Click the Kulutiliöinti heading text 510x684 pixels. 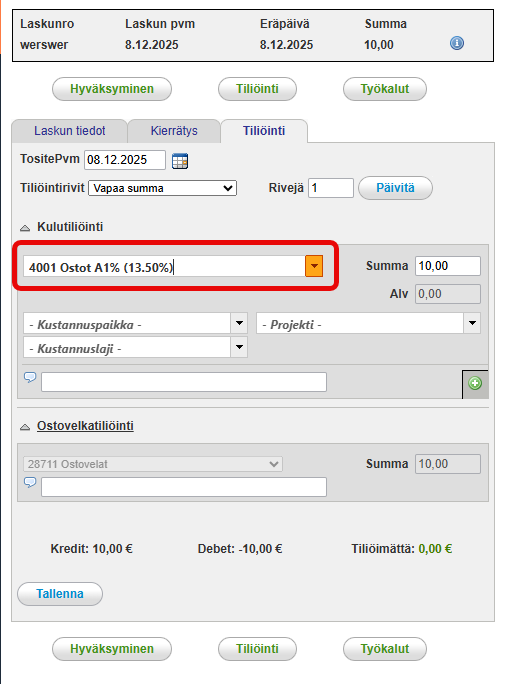(70, 227)
